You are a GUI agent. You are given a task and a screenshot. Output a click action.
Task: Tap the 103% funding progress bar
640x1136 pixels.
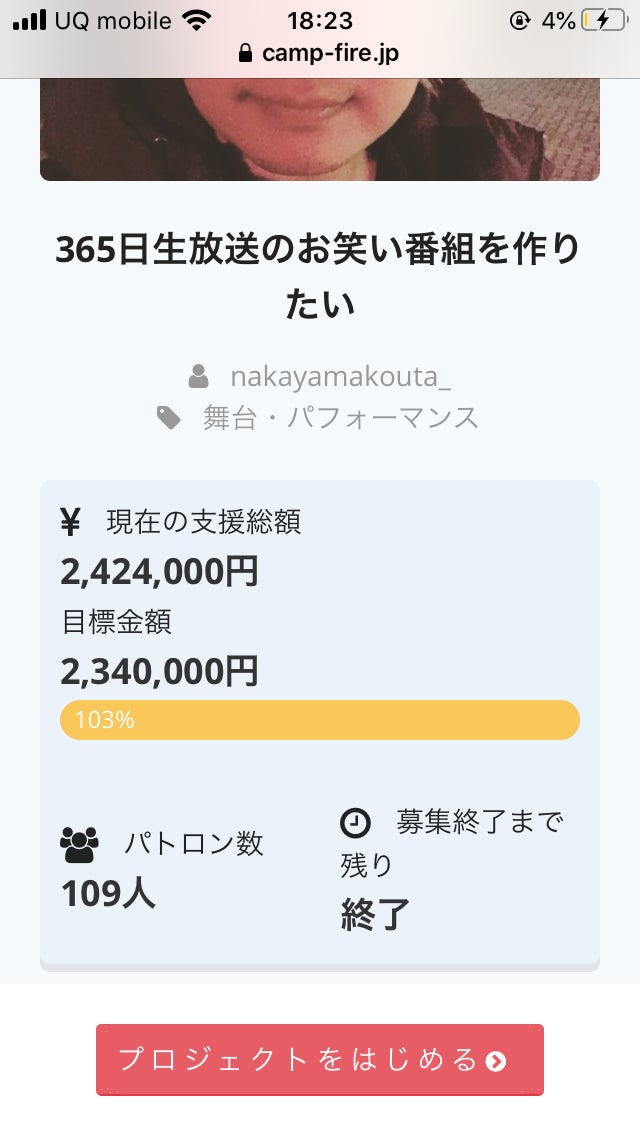click(320, 720)
